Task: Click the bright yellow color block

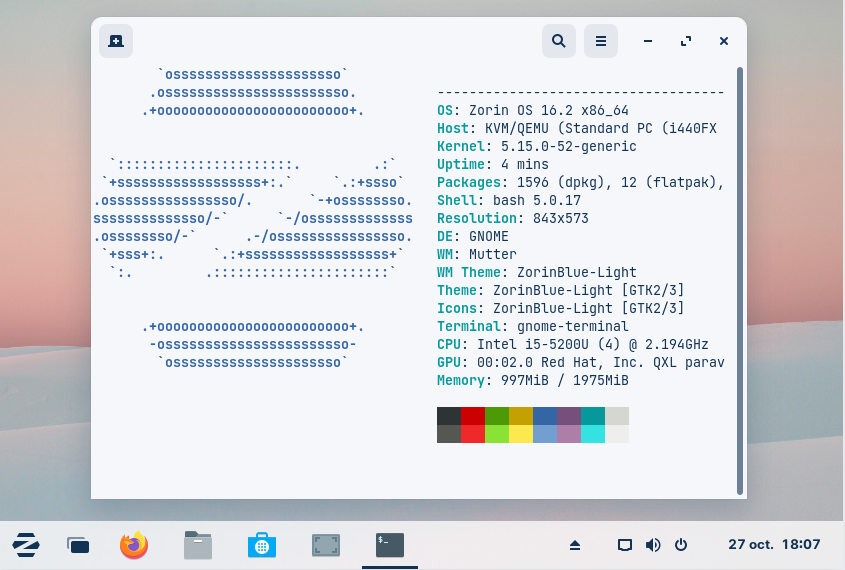Action: (521, 434)
